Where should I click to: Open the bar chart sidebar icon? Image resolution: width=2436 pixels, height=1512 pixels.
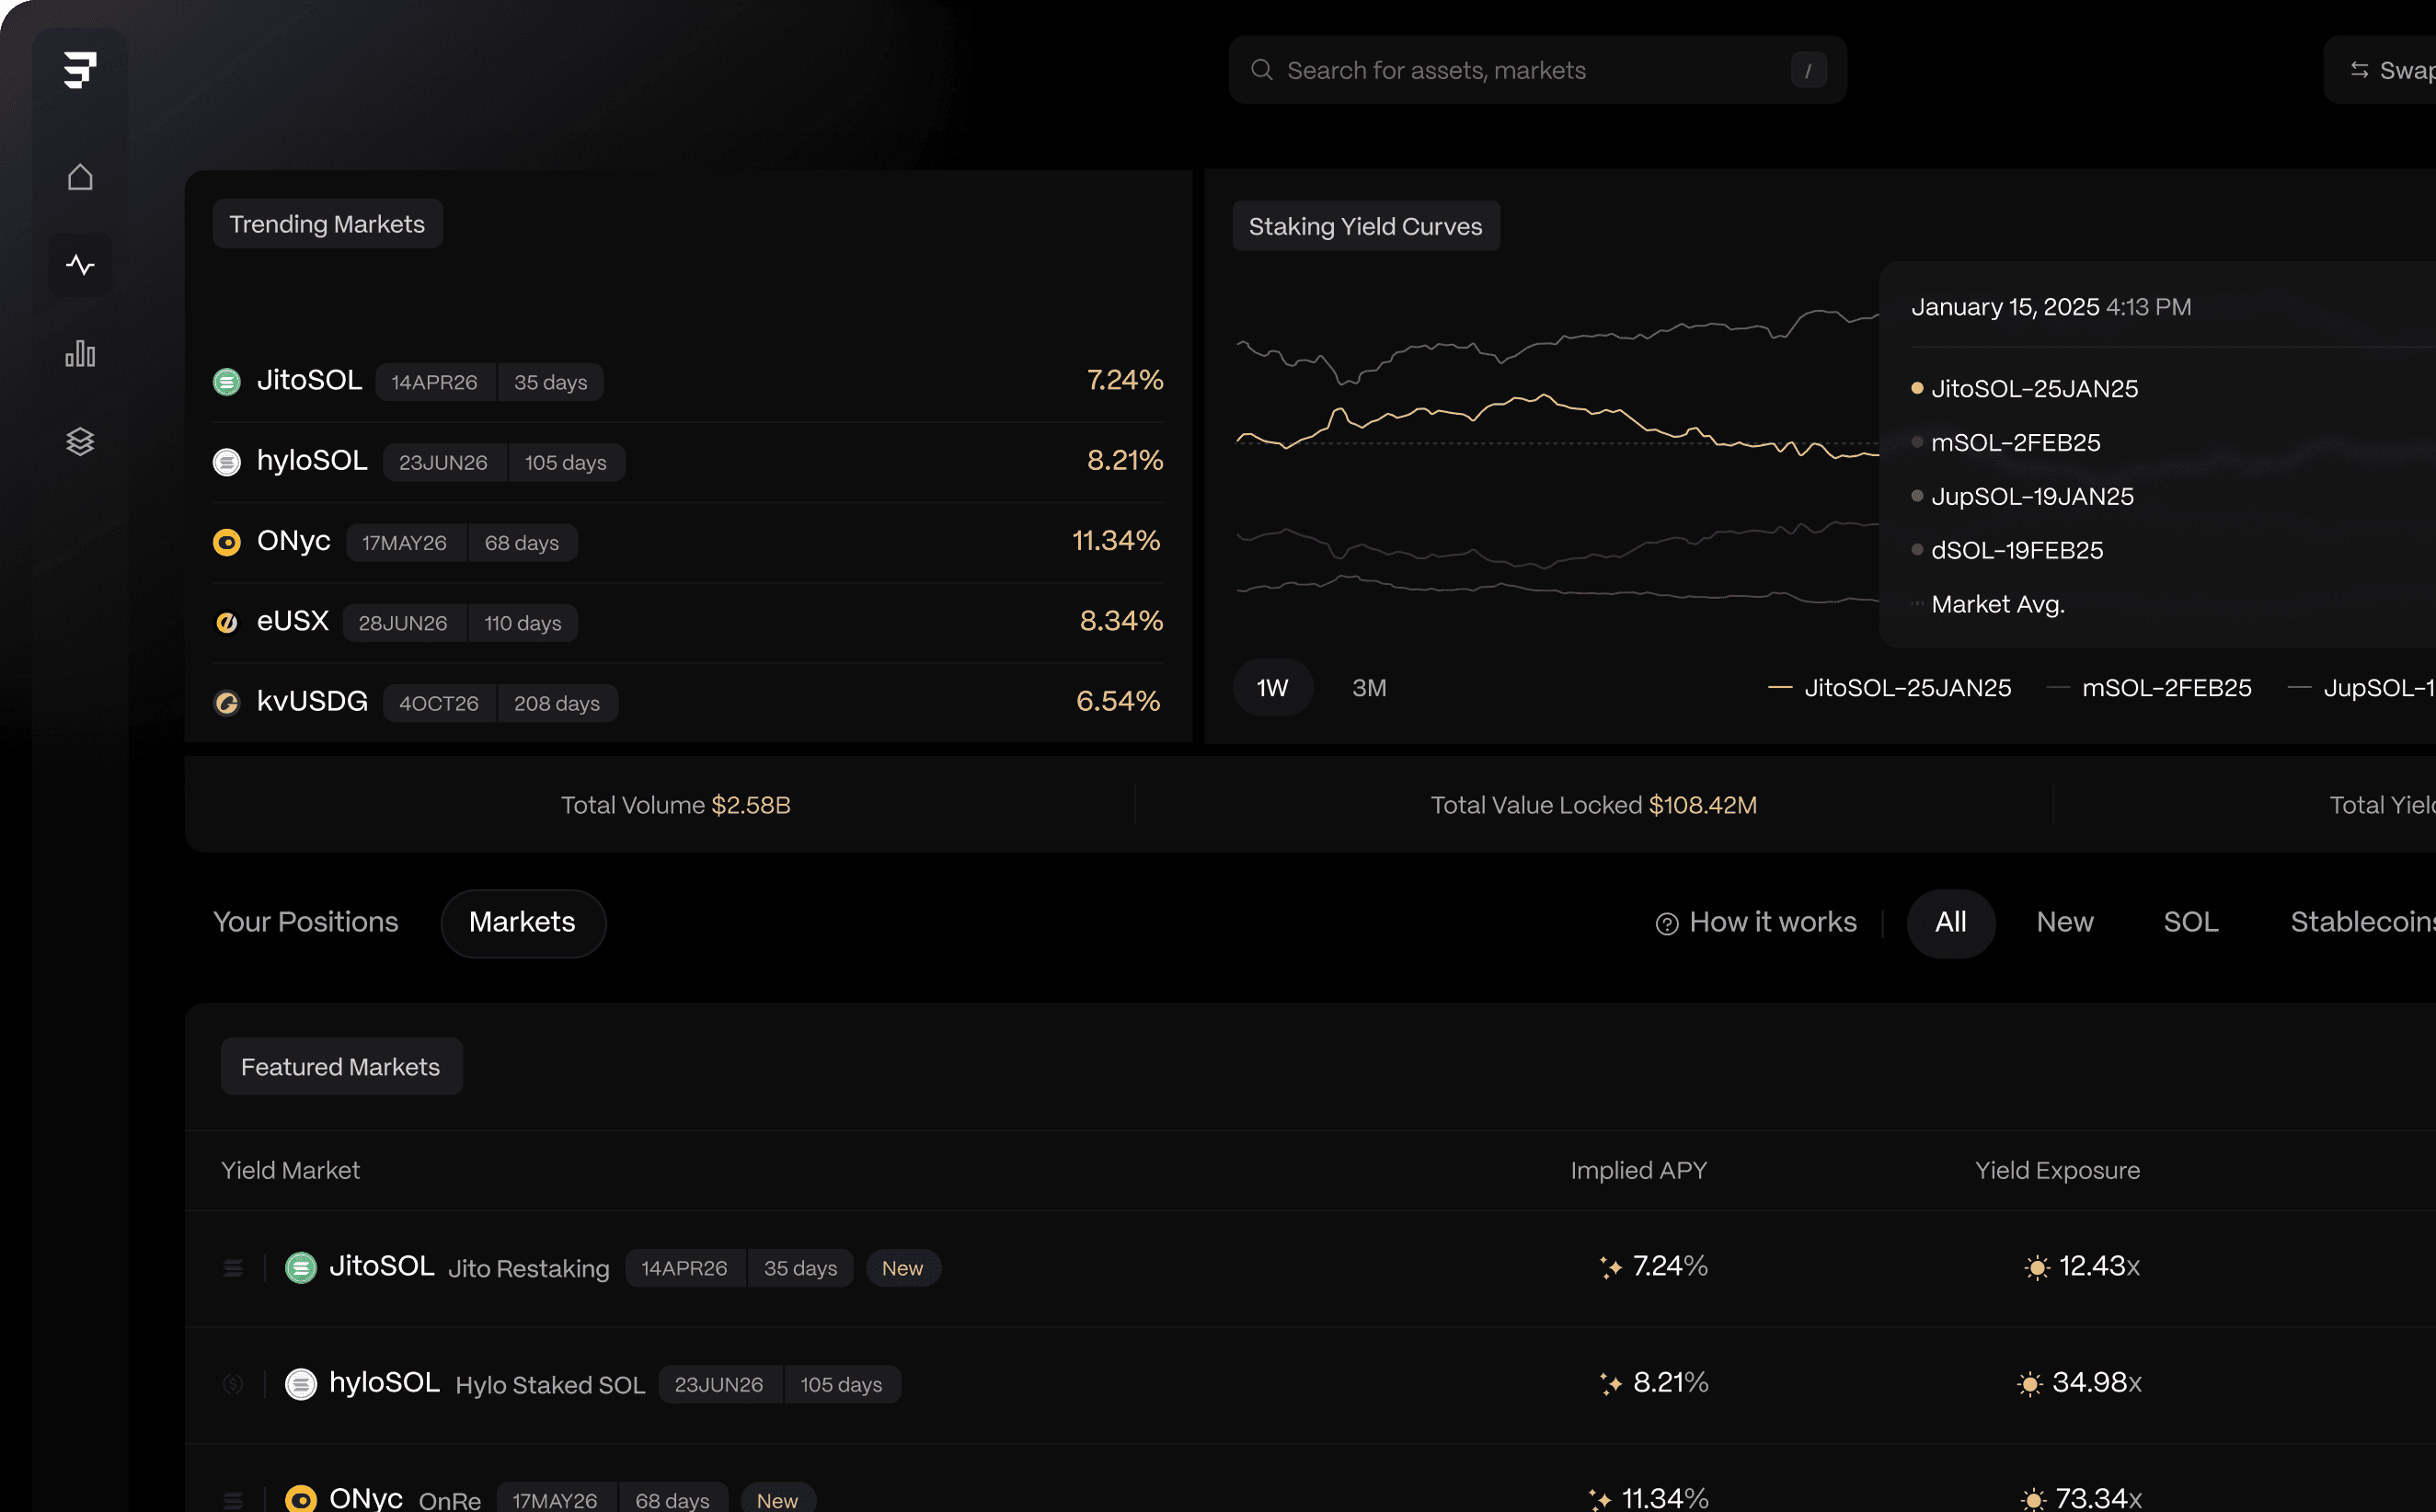pyautogui.click(x=80, y=354)
